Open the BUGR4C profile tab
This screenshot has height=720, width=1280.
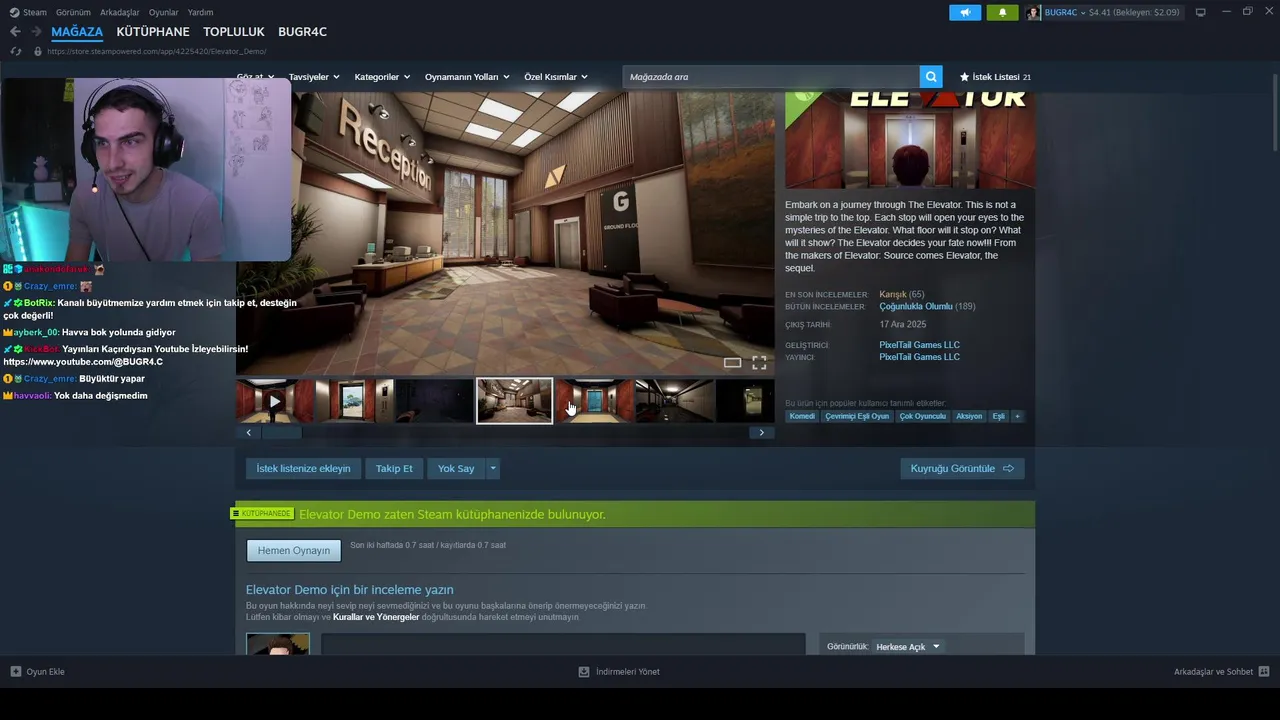(x=302, y=32)
